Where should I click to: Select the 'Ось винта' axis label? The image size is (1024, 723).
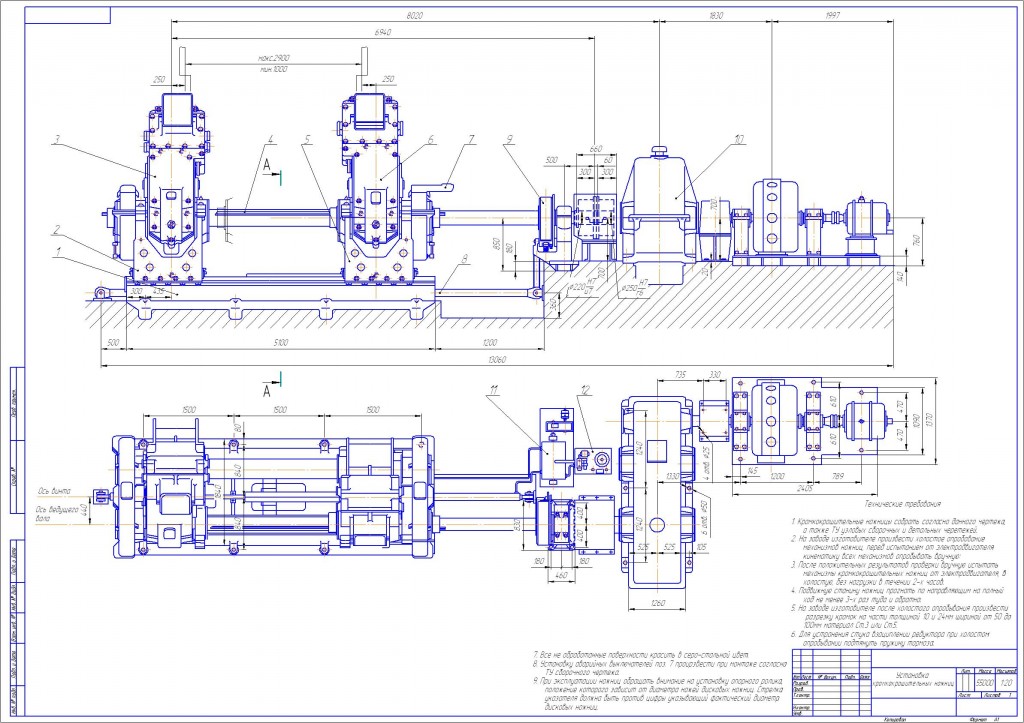(55, 490)
